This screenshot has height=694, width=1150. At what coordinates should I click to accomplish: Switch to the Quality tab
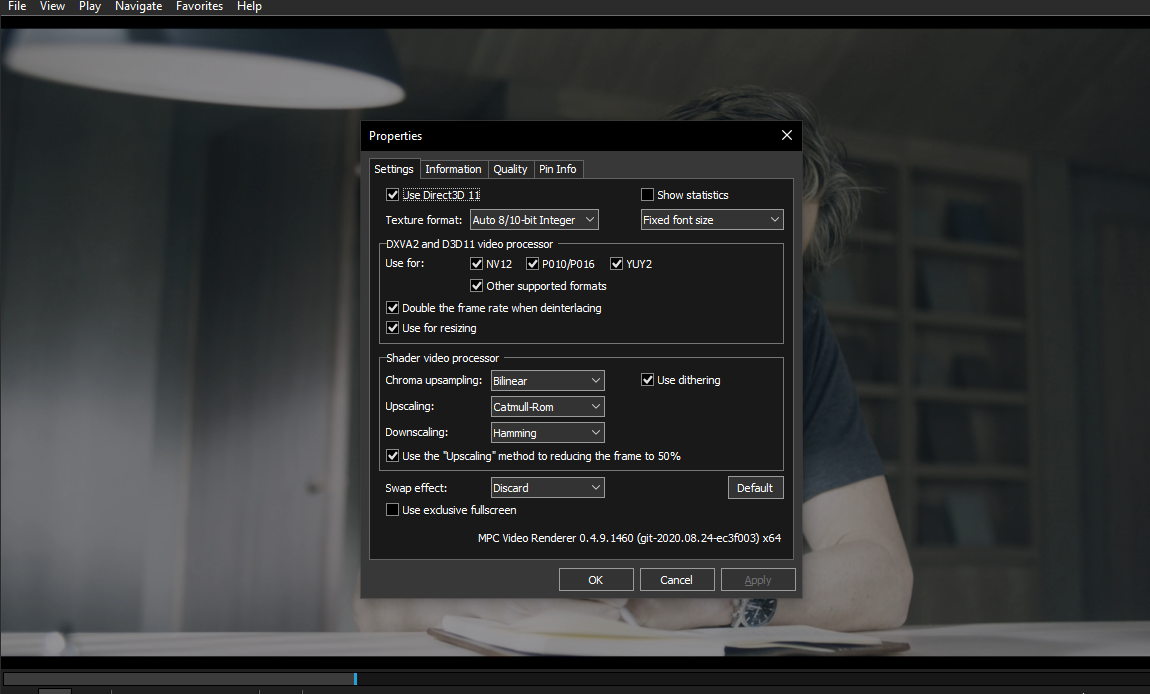coord(510,169)
